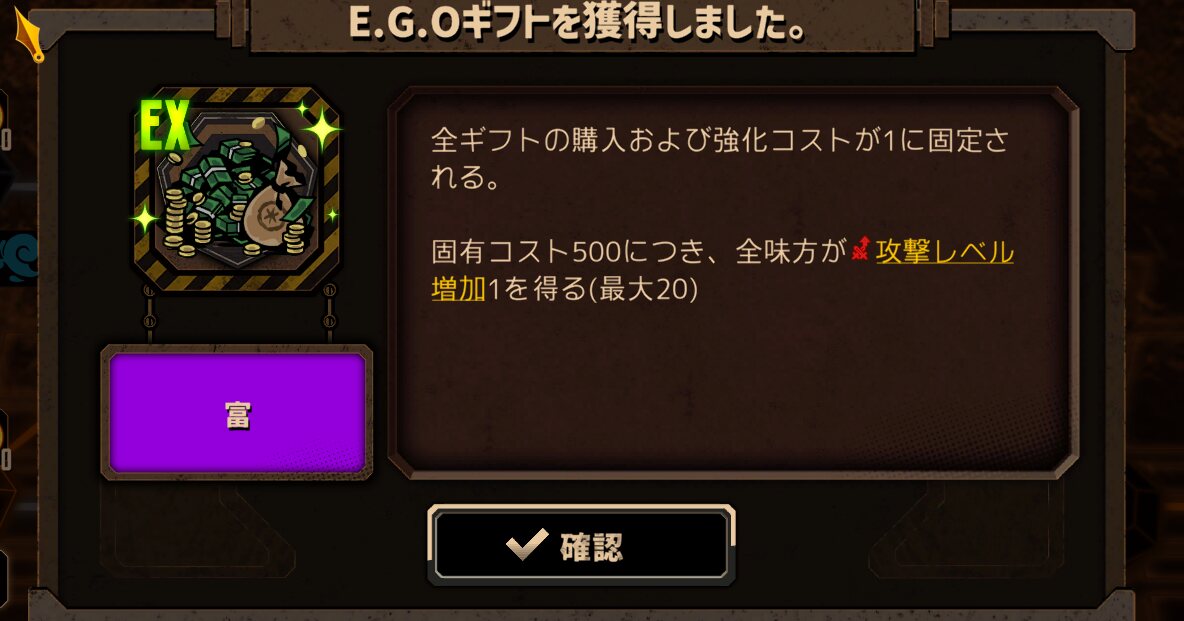Click the small sparkle beside the coin stacks
Image resolution: width=1184 pixels, height=621 pixels.
(x=143, y=220)
